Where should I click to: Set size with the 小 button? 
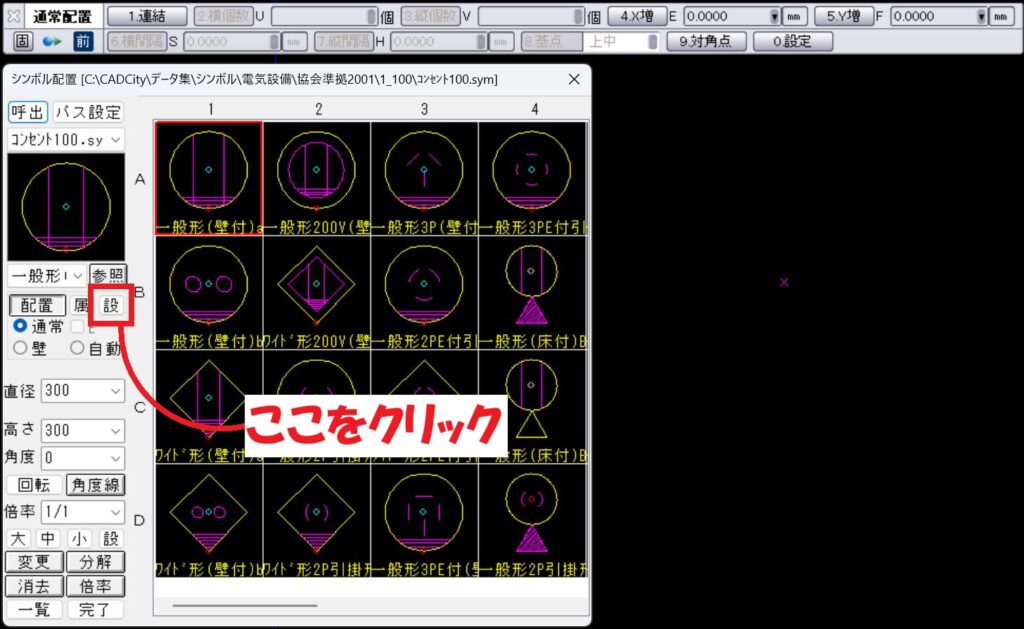coord(80,539)
